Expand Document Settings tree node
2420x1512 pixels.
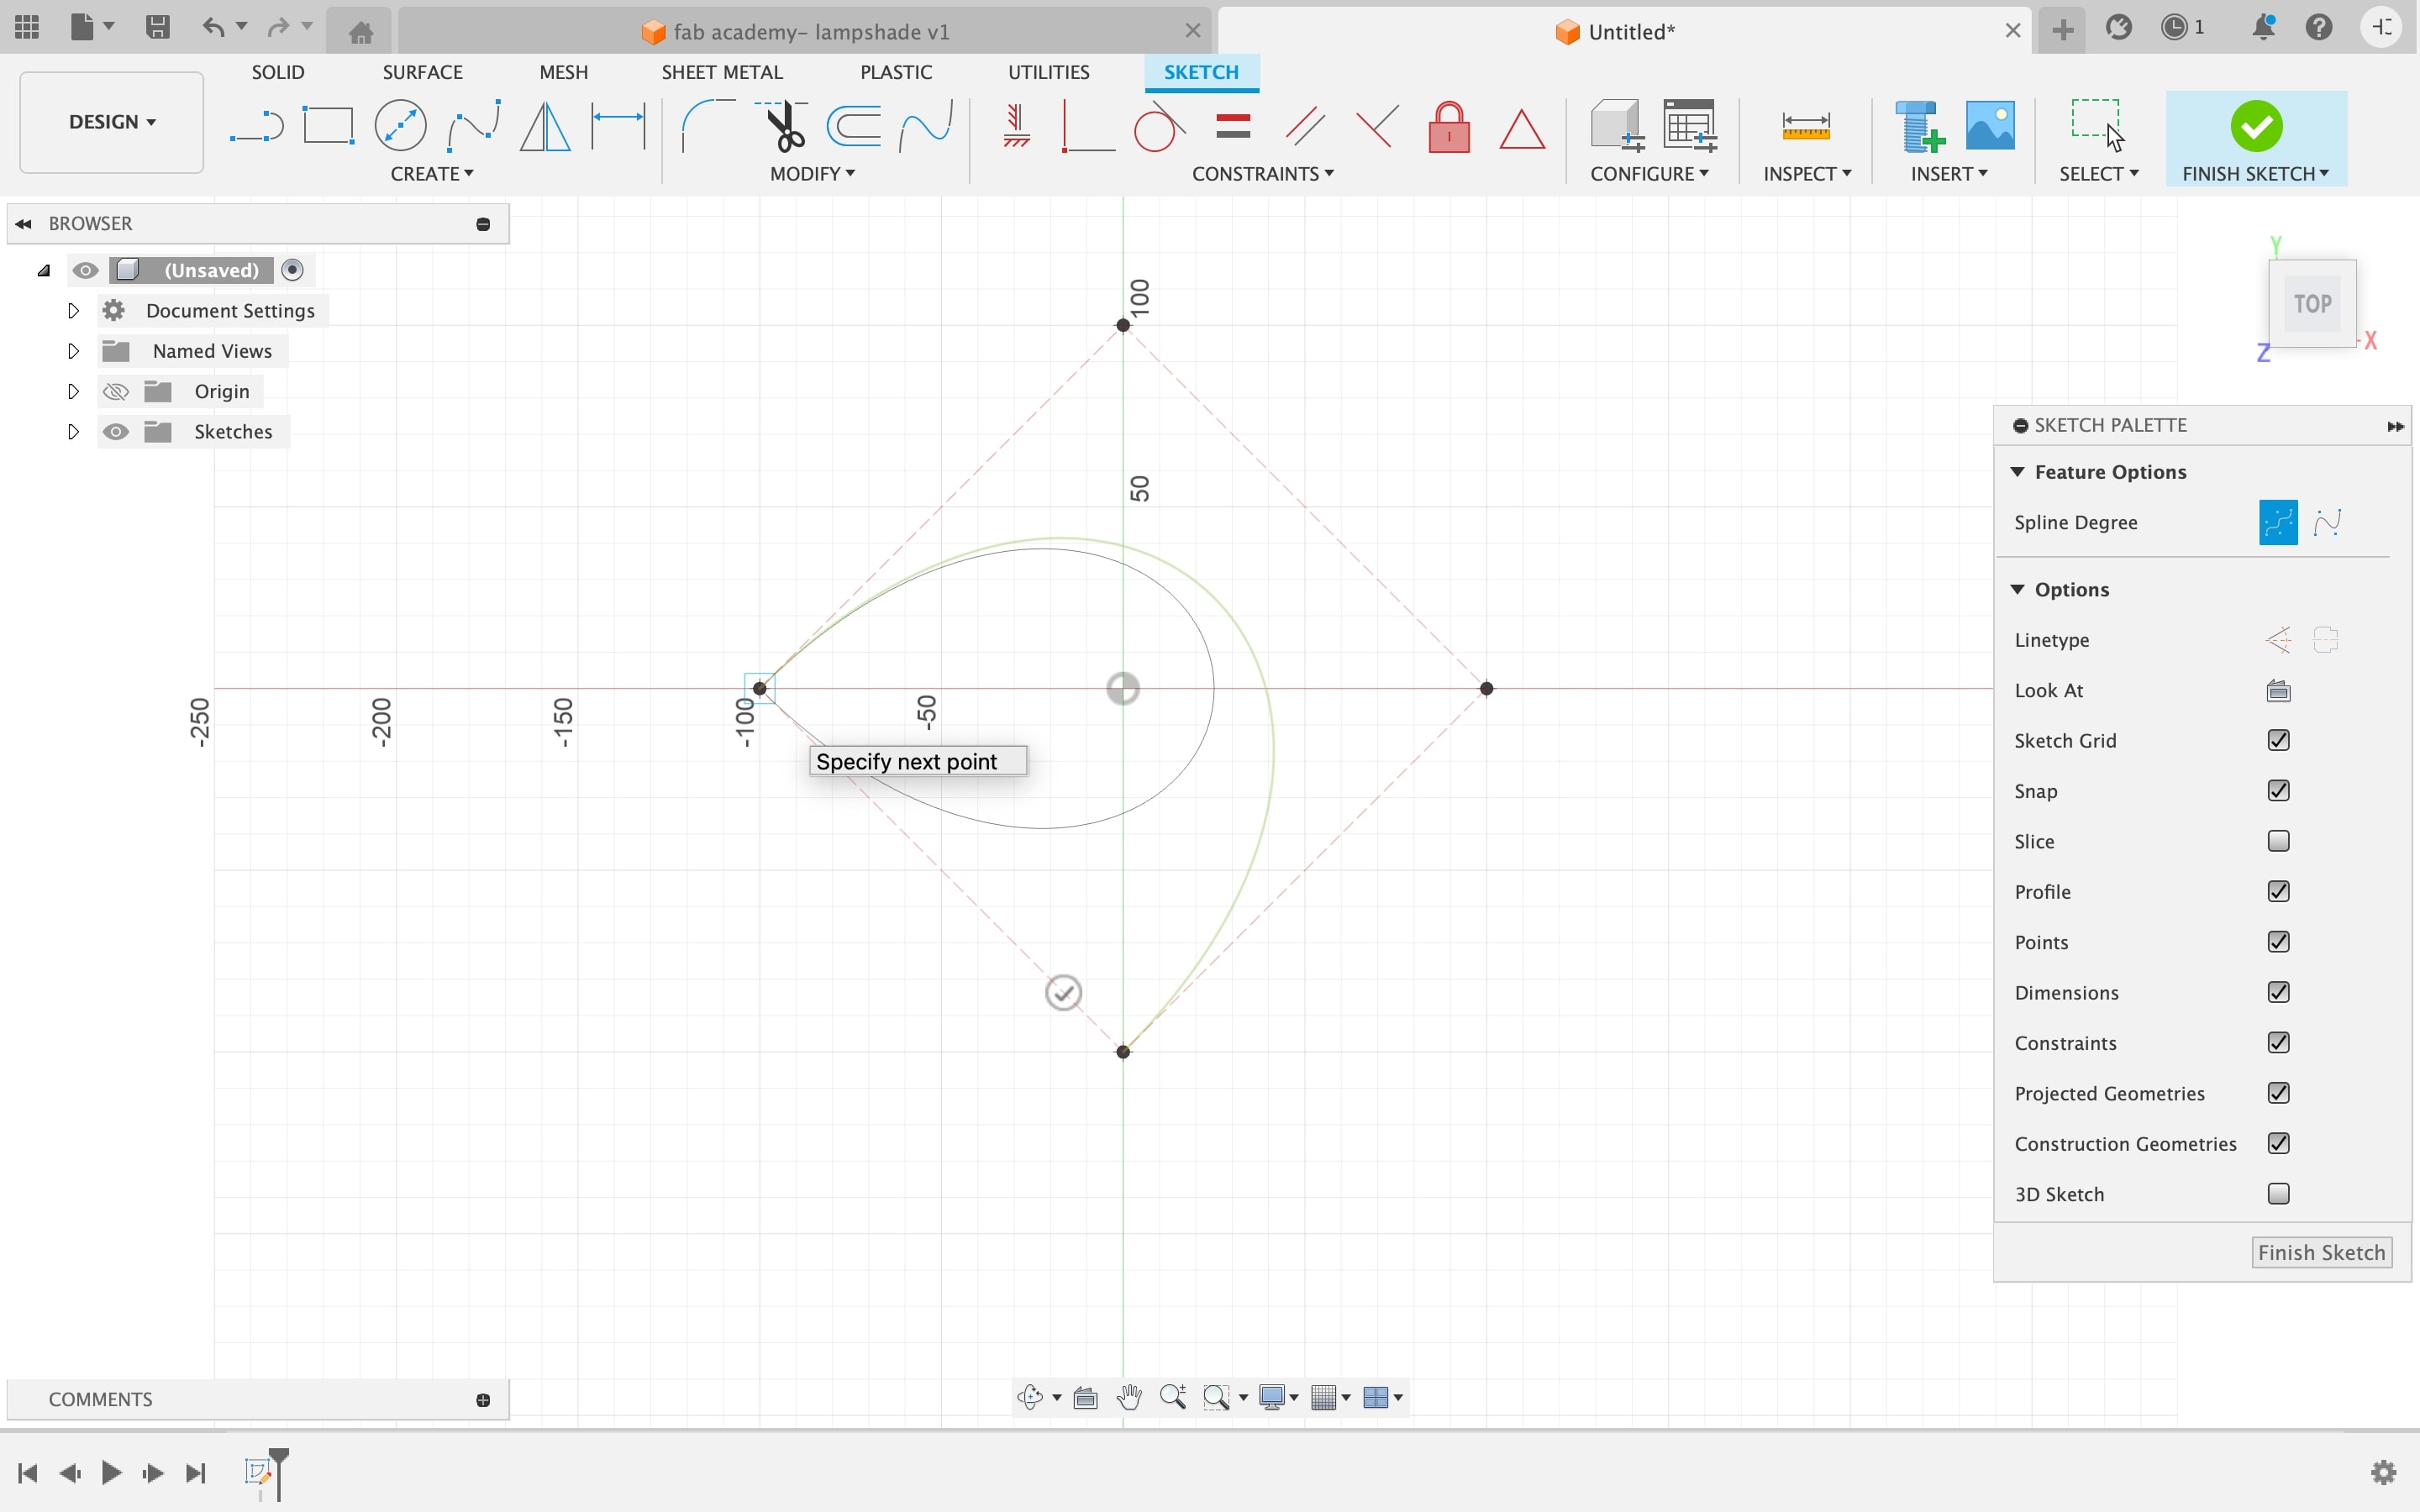[x=73, y=311]
